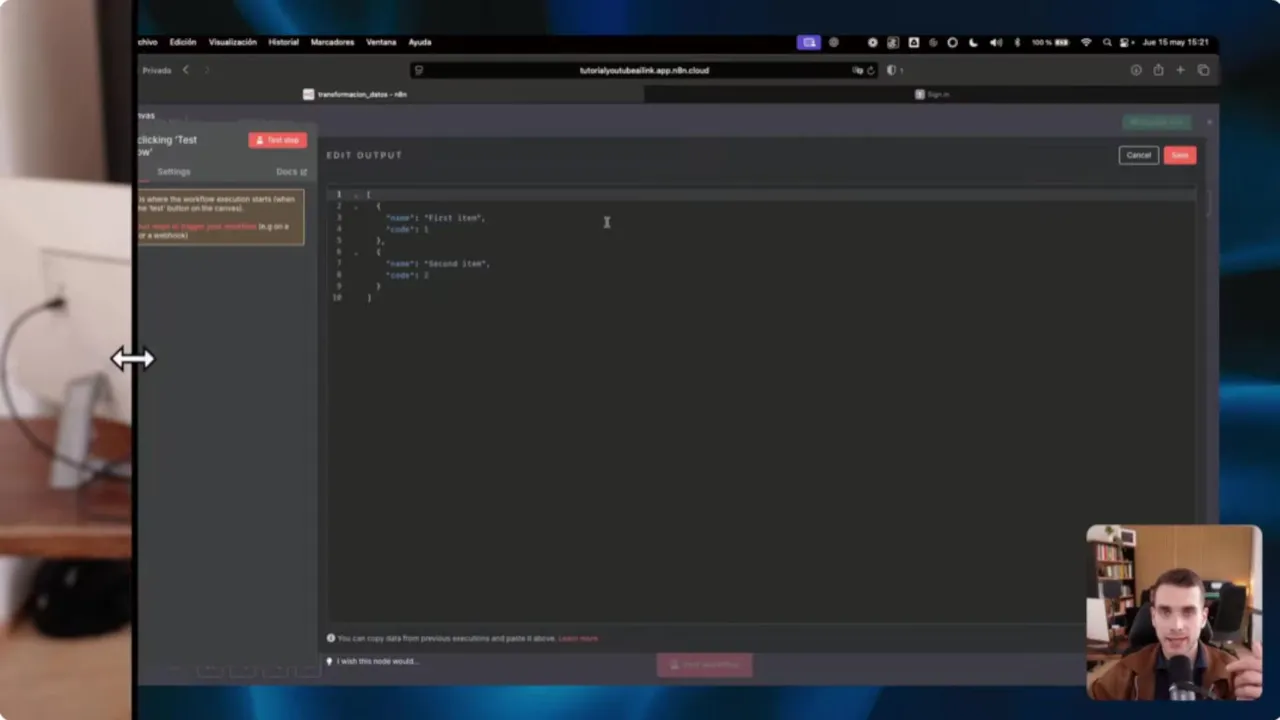
Task: Open the Bluetooth menu bar icon
Action: [1017, 42]
